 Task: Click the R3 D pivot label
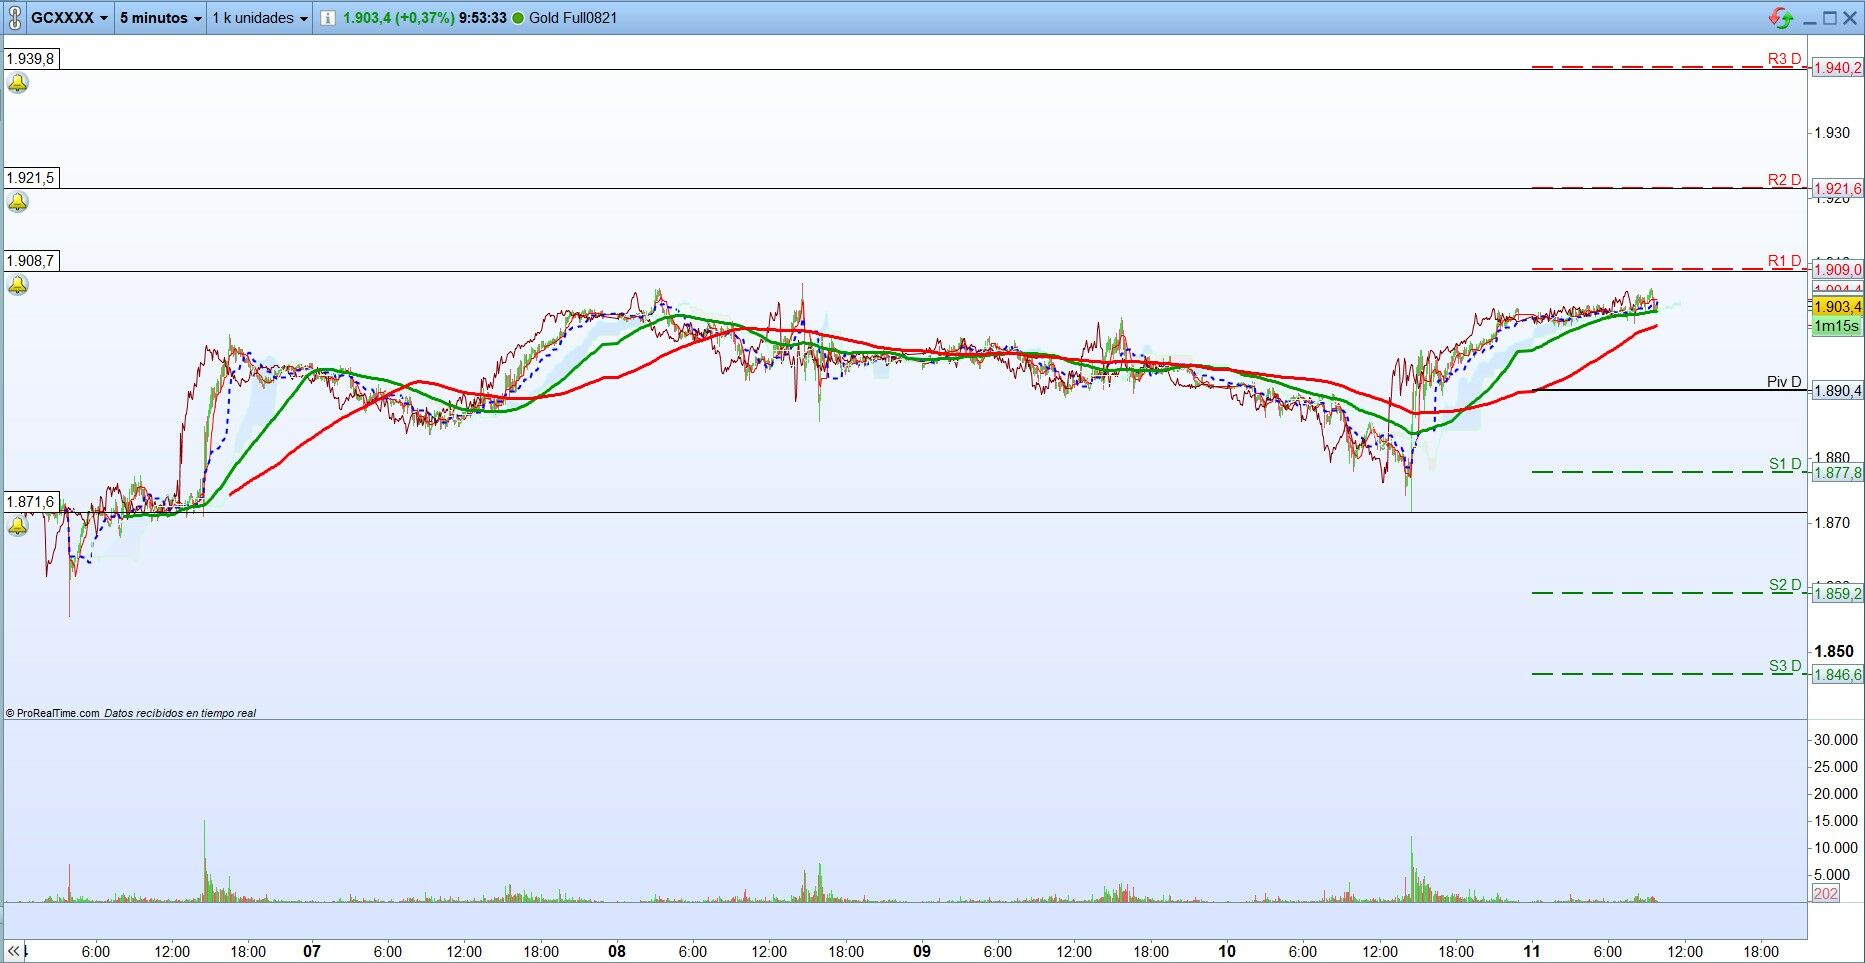tap(1784, 59)
